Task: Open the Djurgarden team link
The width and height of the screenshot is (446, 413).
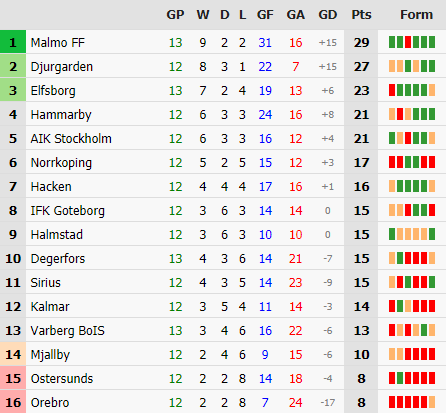Action: [x=62, y=67]
